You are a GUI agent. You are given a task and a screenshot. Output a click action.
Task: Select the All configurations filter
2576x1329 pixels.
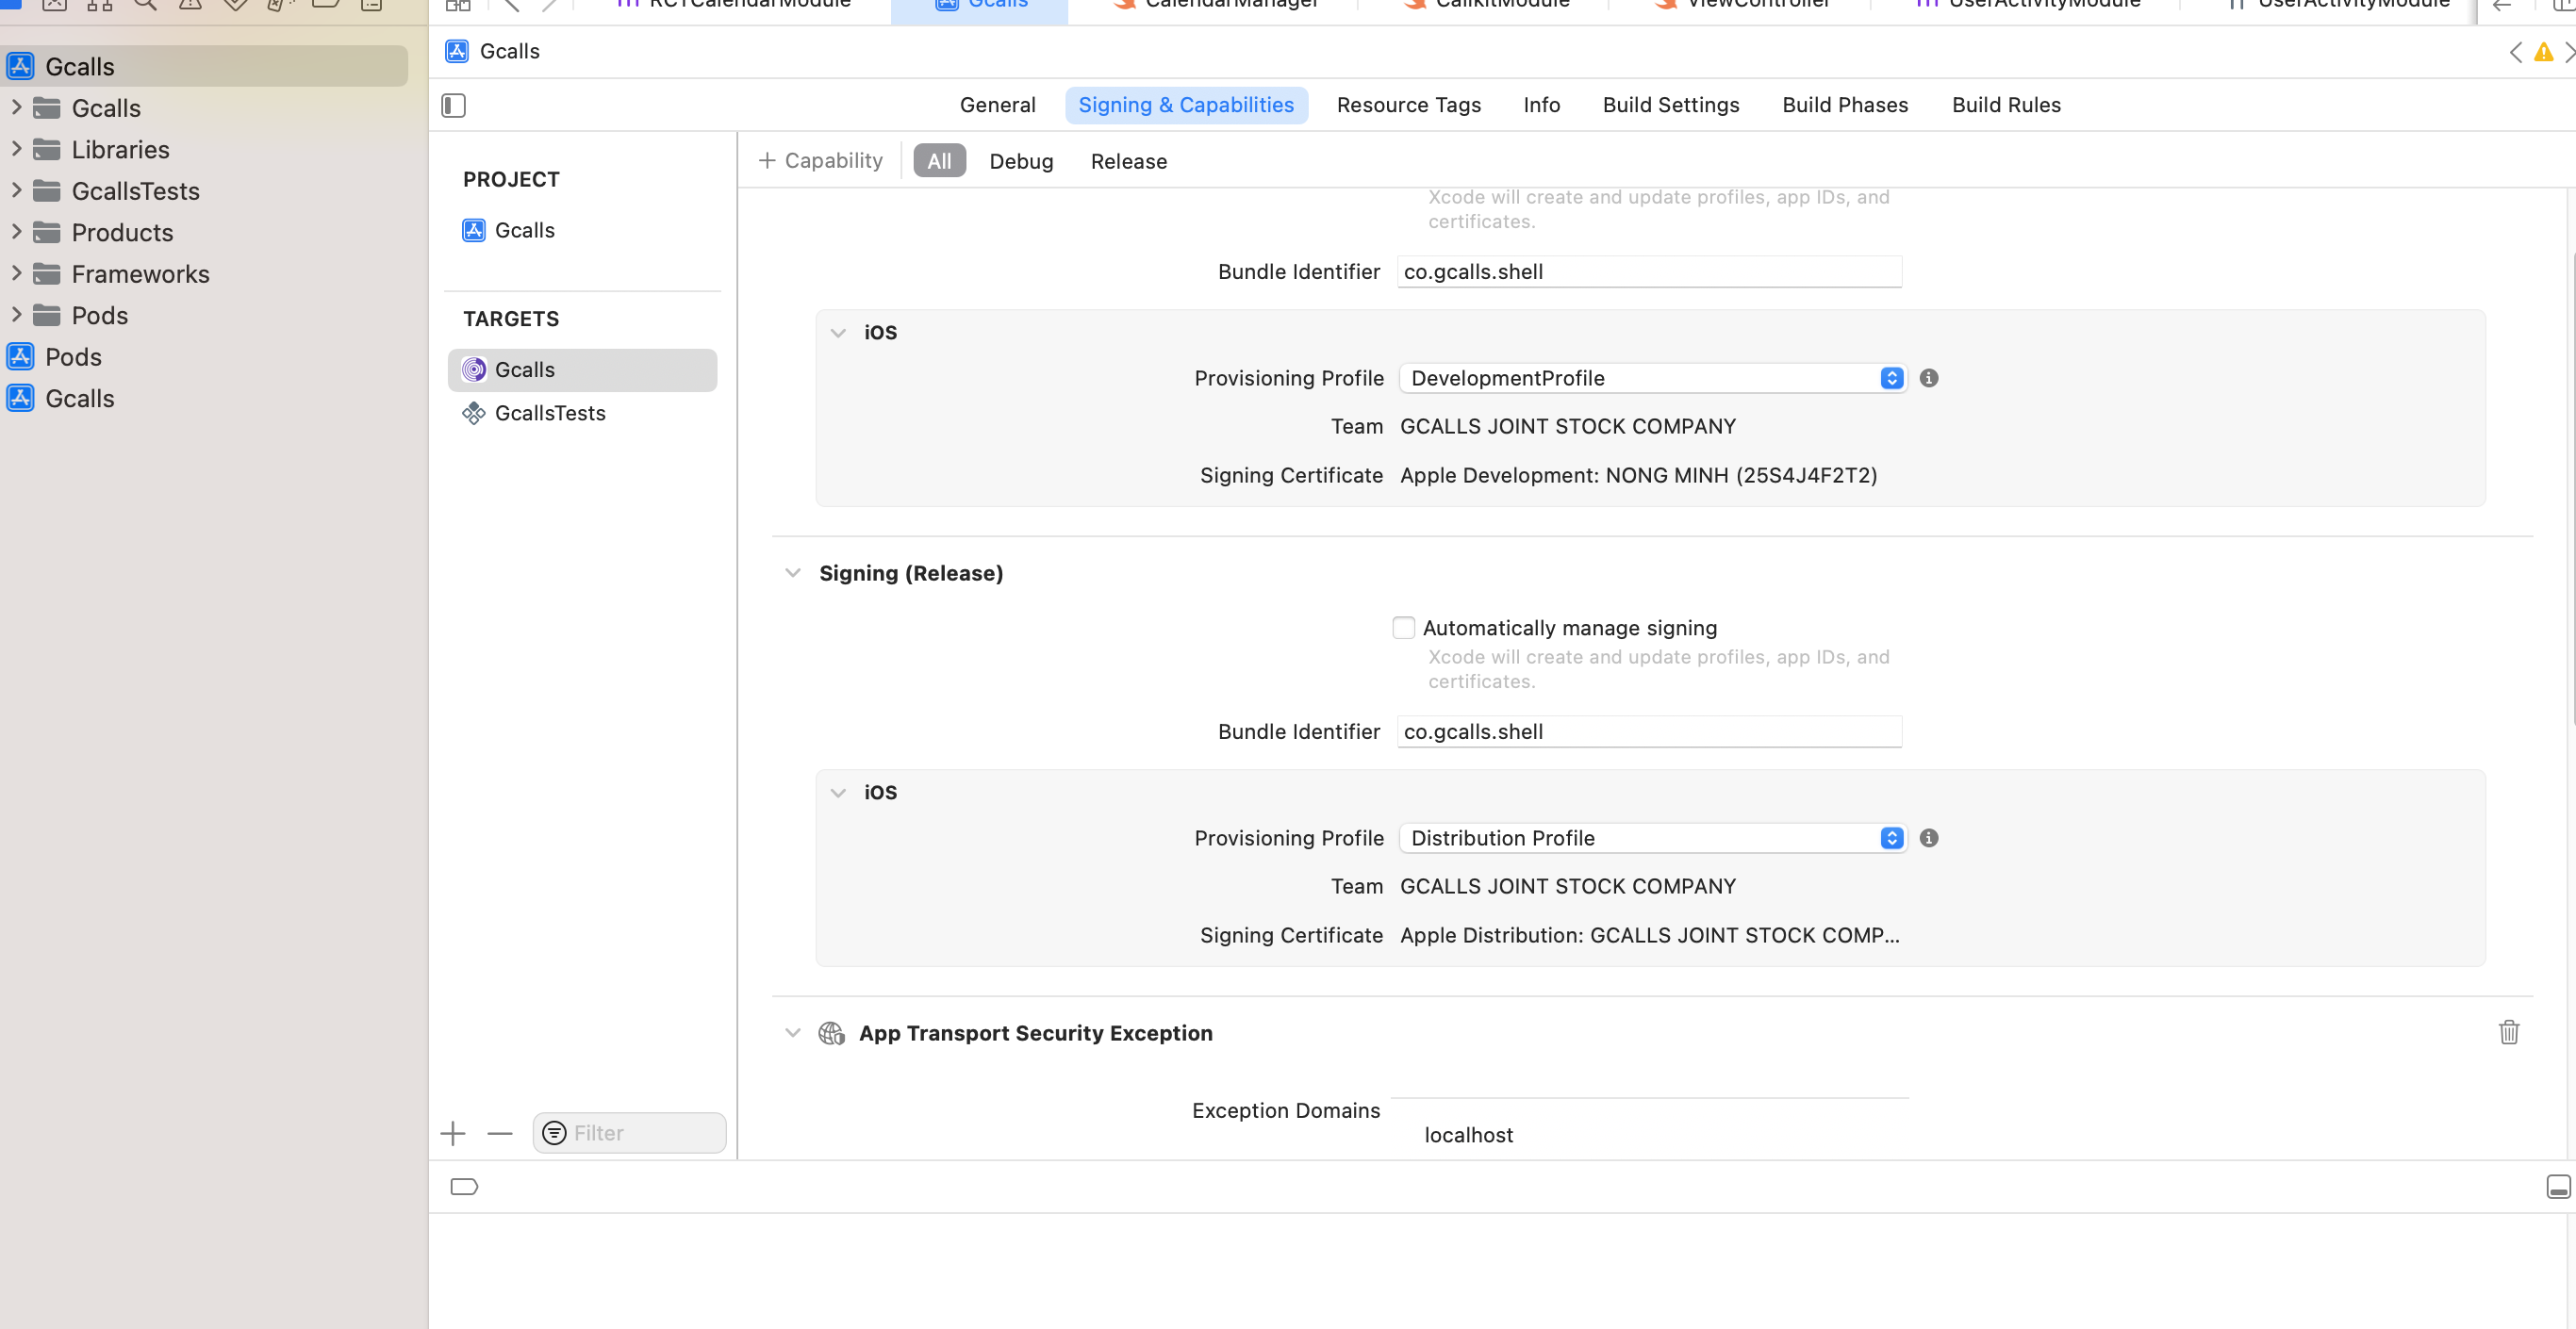coord(939,161)
